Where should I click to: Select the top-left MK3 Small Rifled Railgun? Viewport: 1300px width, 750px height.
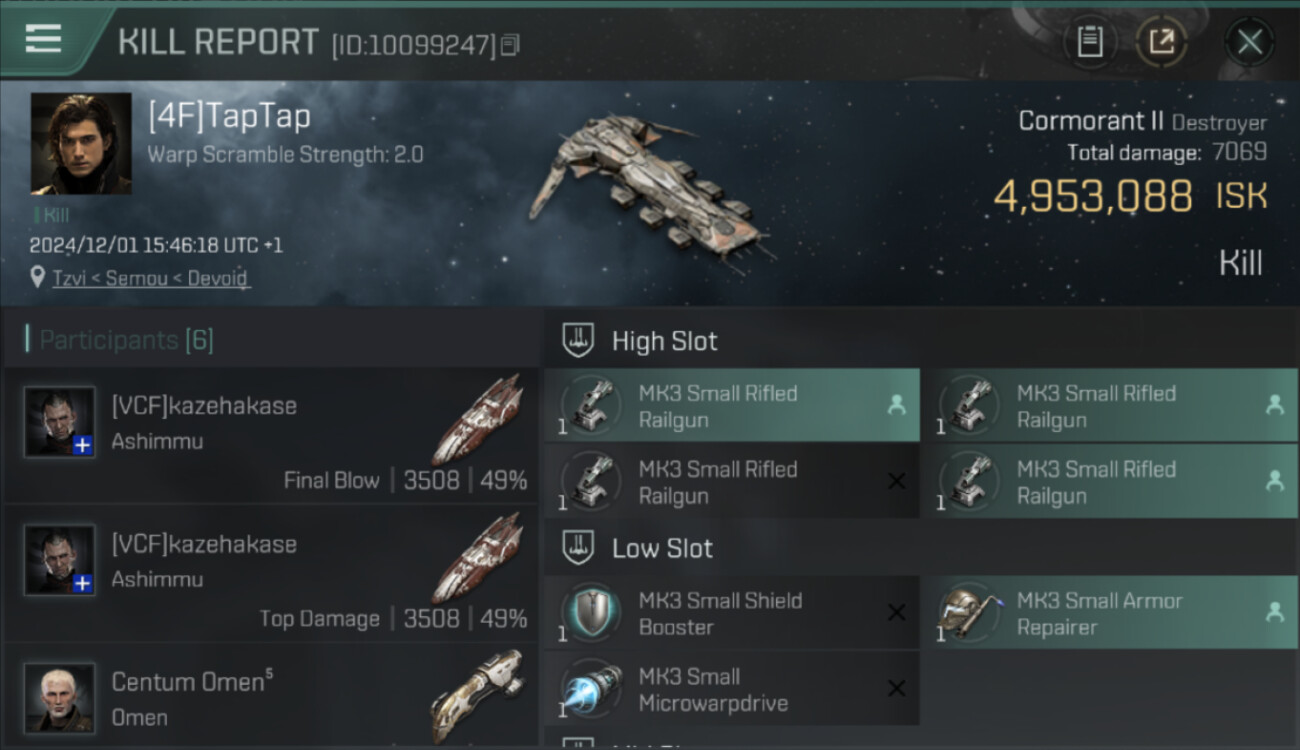pyautogui.click(x=732, y=406)
